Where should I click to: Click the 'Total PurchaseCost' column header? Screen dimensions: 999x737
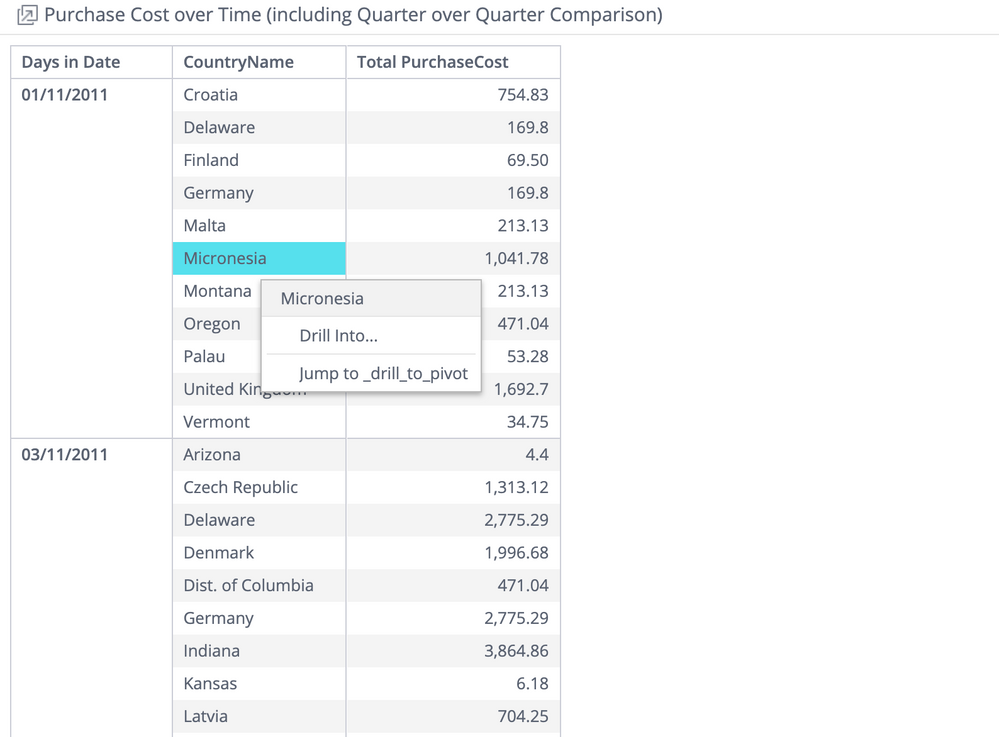[x=432, y=62]
